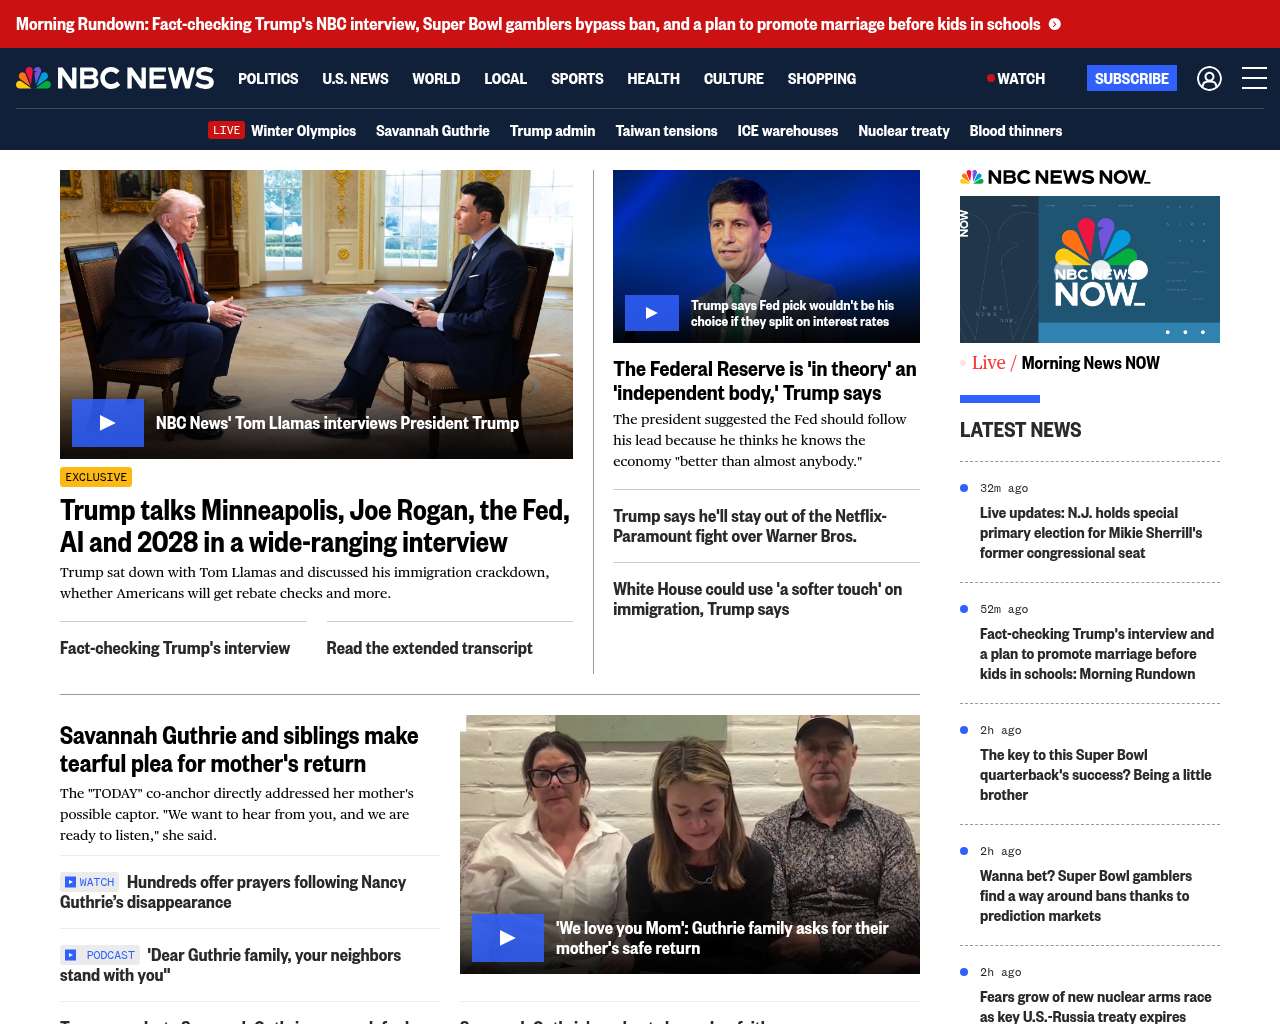Click the Subscribe button
The height and width of the screenshot is (1024, 1280).
pyautogui.click(x=1131, y=78)
